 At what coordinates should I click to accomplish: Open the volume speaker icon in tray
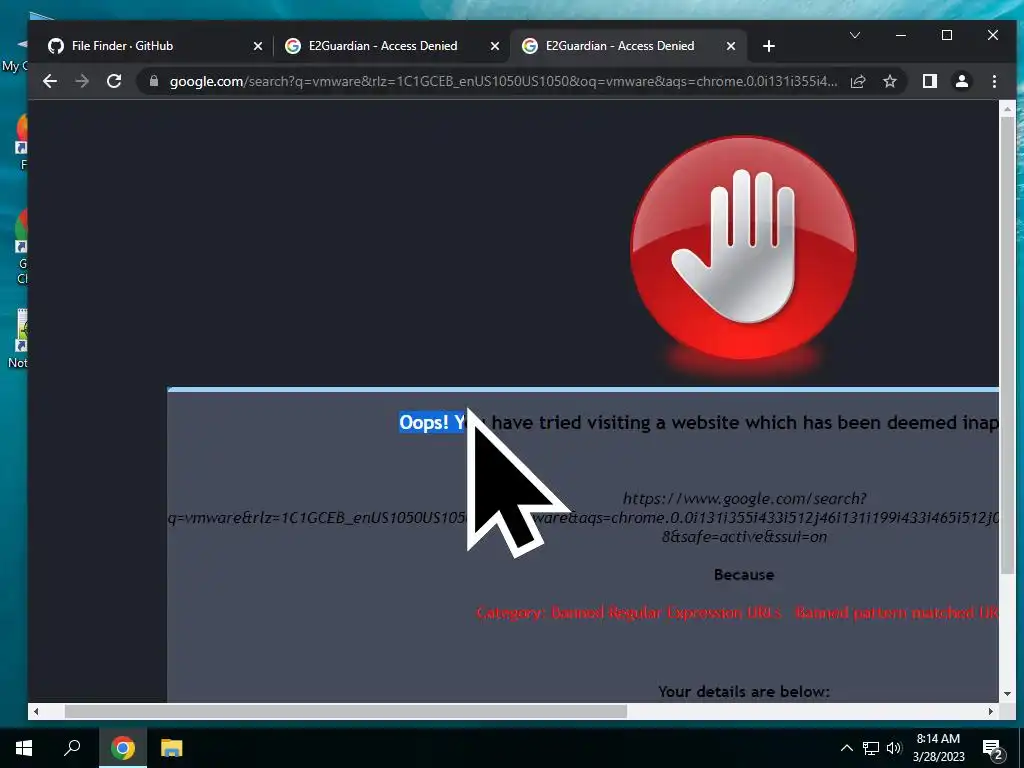[894, 748]
